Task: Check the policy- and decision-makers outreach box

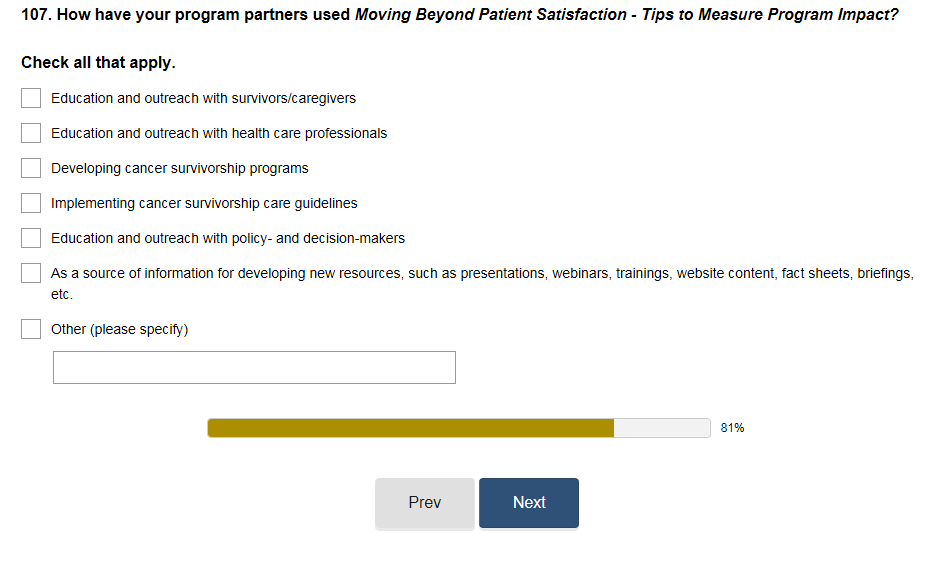Action: (31, 238)
